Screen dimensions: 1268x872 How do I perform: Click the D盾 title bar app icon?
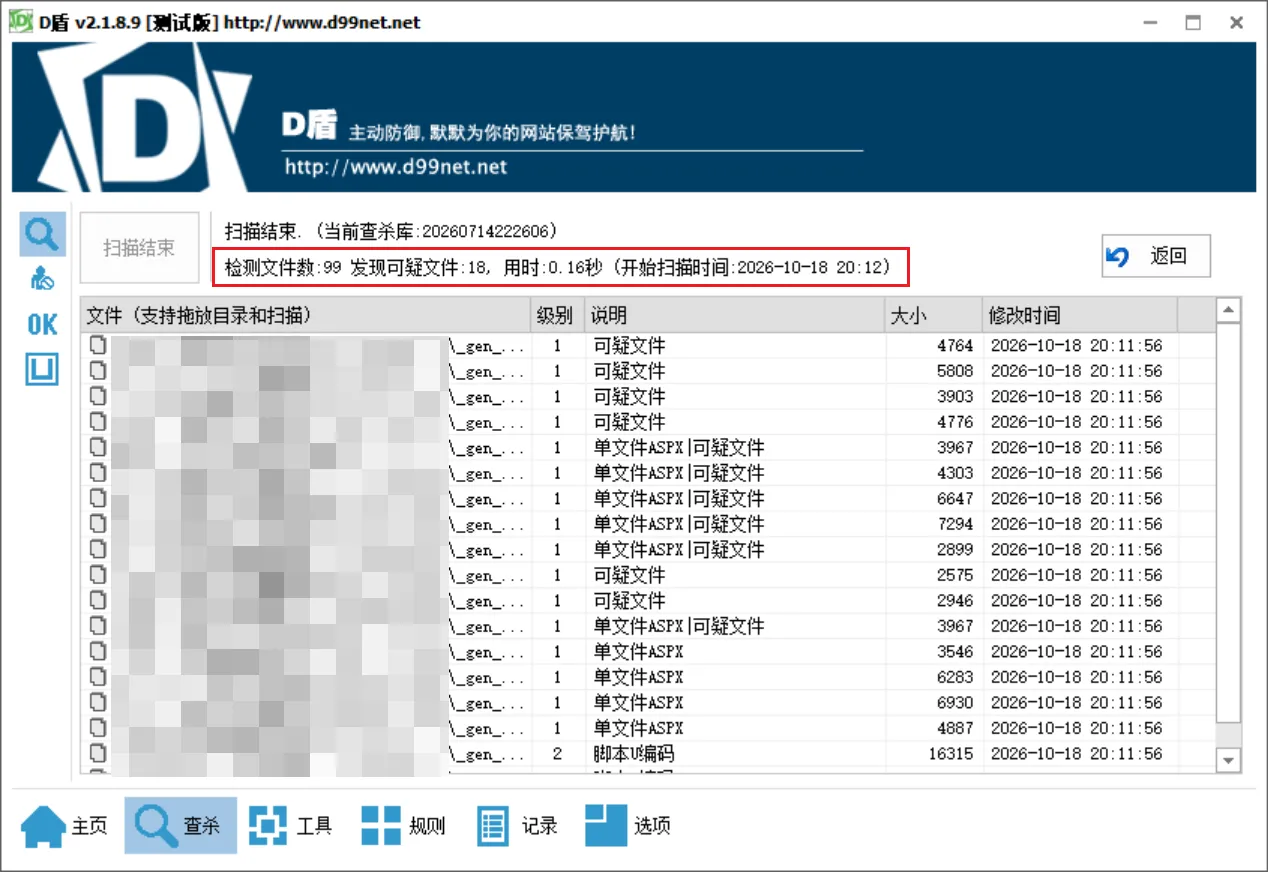21,22
